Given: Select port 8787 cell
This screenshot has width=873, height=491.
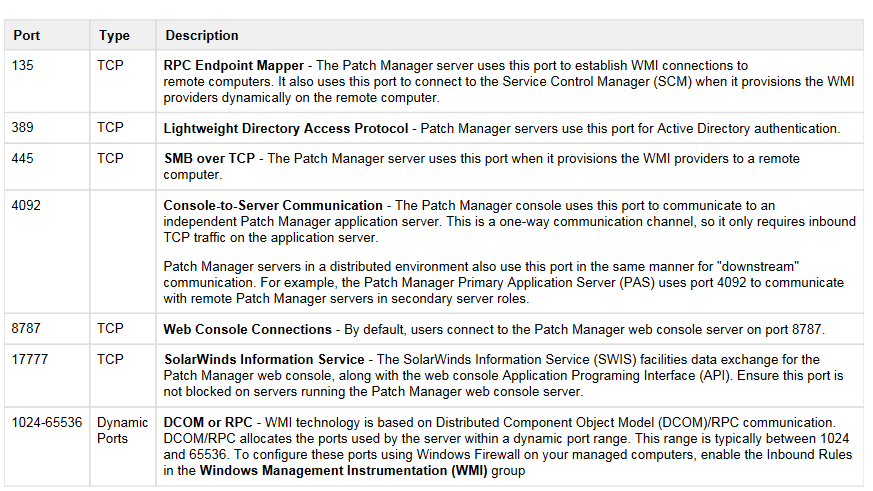Looking at the screenshot, I should click(x=47, y=328).
